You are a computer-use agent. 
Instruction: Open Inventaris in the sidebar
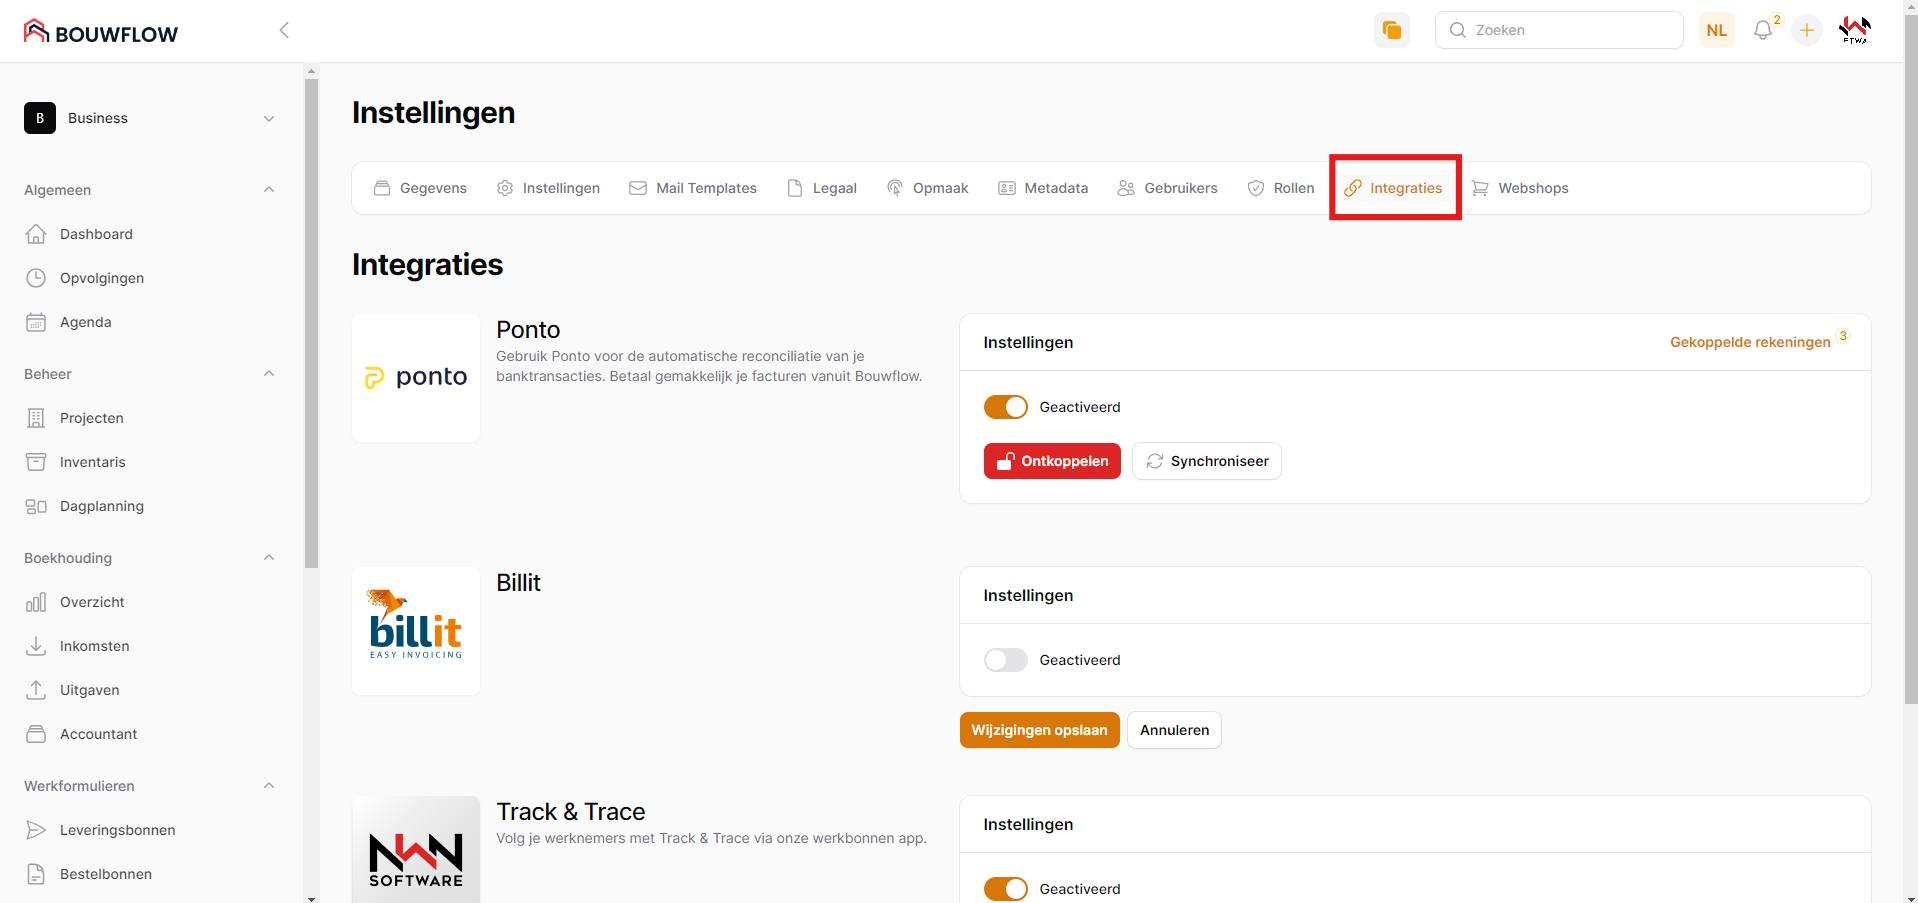coord(92,462)
